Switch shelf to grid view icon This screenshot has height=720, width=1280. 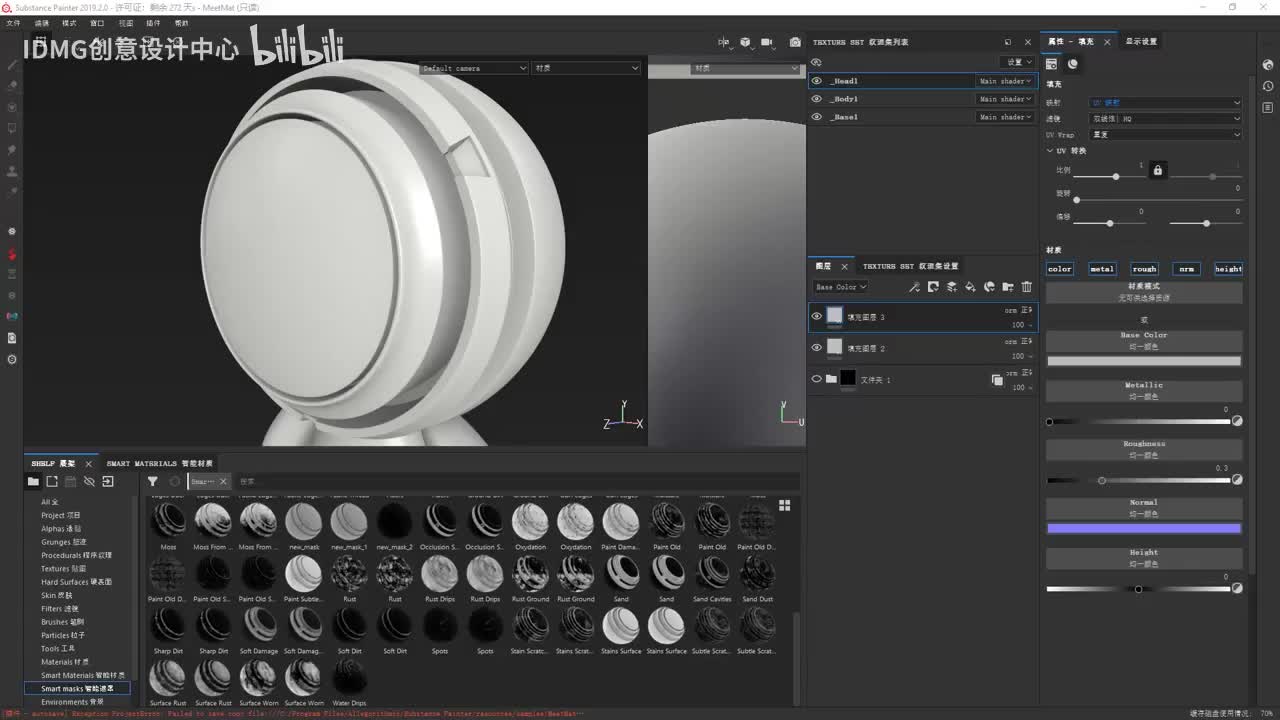pyautogui.click(x=784, y=505)
